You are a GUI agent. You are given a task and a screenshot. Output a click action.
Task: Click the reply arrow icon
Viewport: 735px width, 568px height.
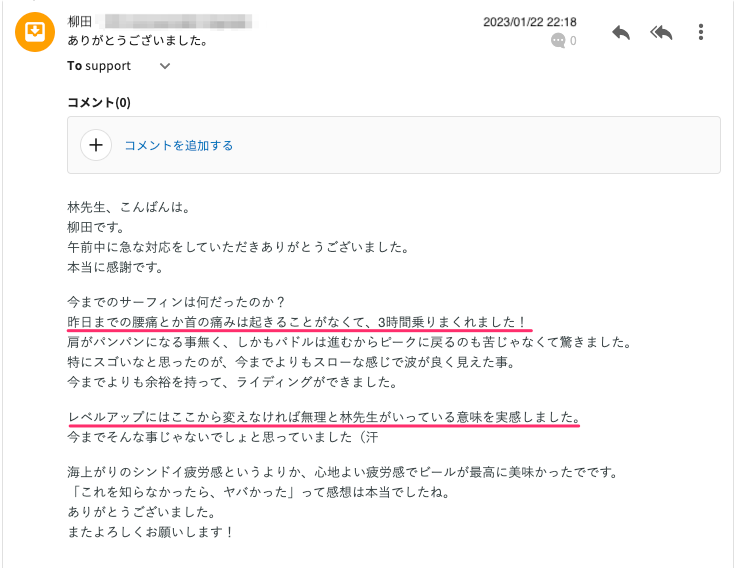(x=621, y=32)
